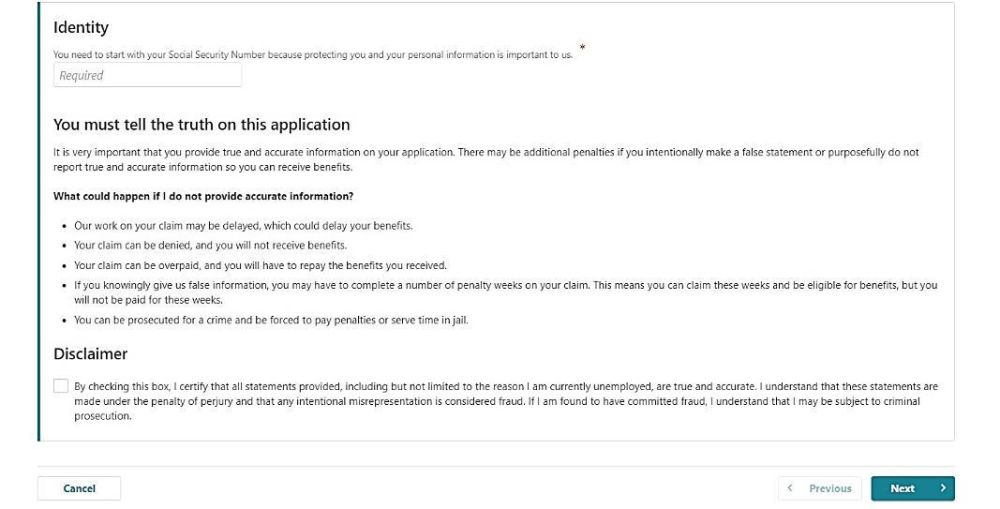The width and height of the screenshot is (1000, 509).
Task: Click the perjury certification statement text
Action: click(x=500, y=400)
